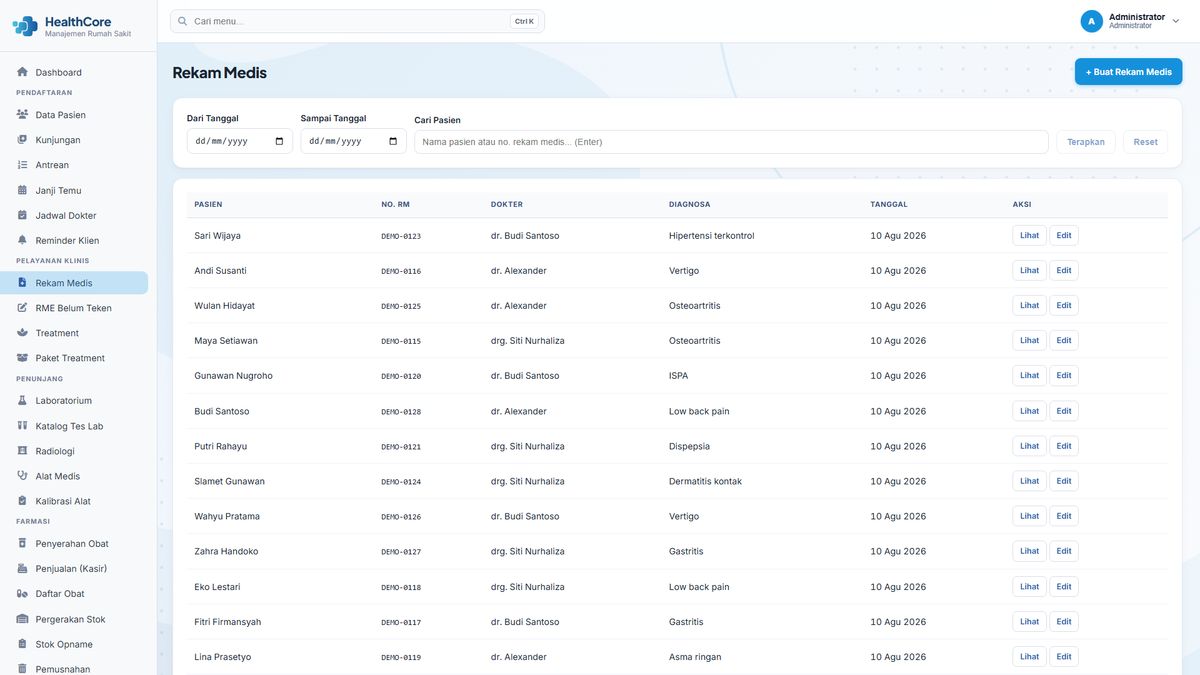Click the Reset filter button
The width and height of the screenshot is (1200, 675).
pyautogui.click(x=1146, y=142)
